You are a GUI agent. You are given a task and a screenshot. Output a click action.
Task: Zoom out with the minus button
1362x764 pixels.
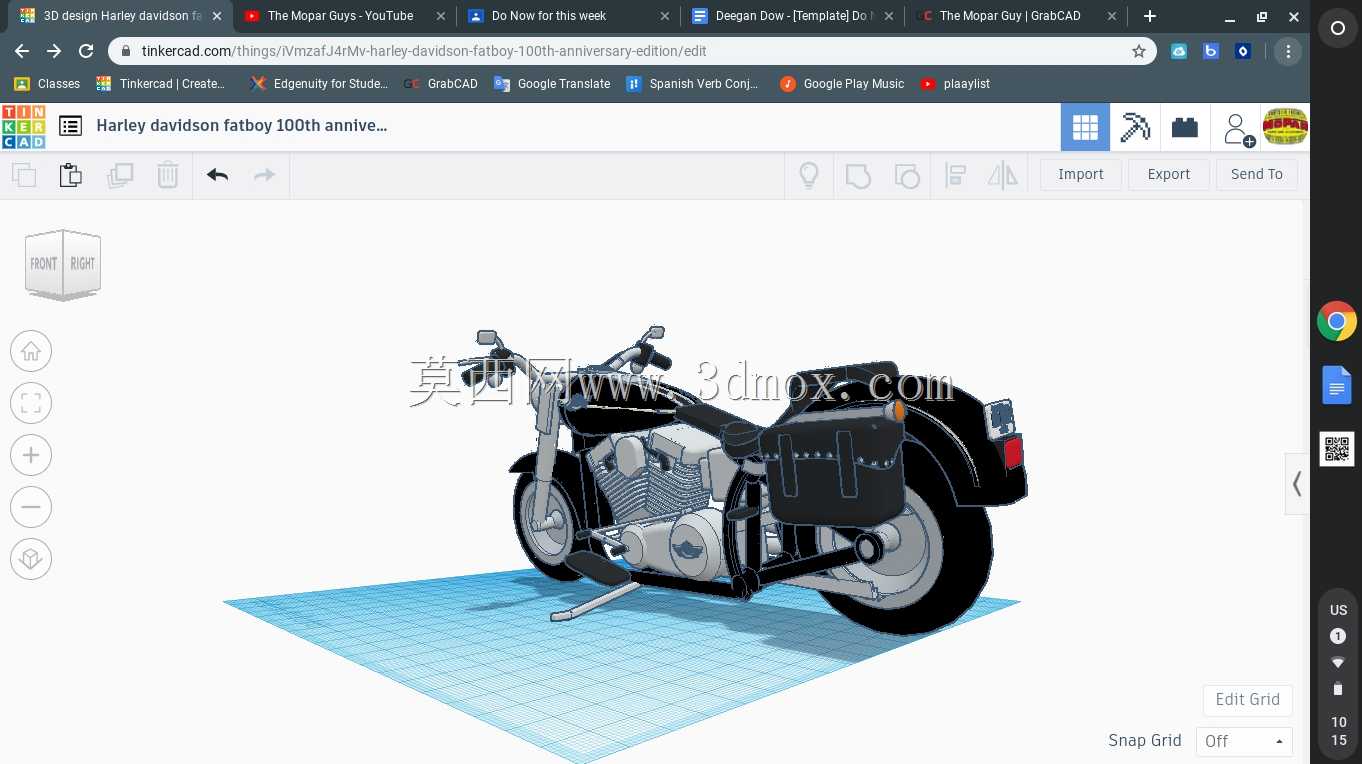(x=31, y=507)
